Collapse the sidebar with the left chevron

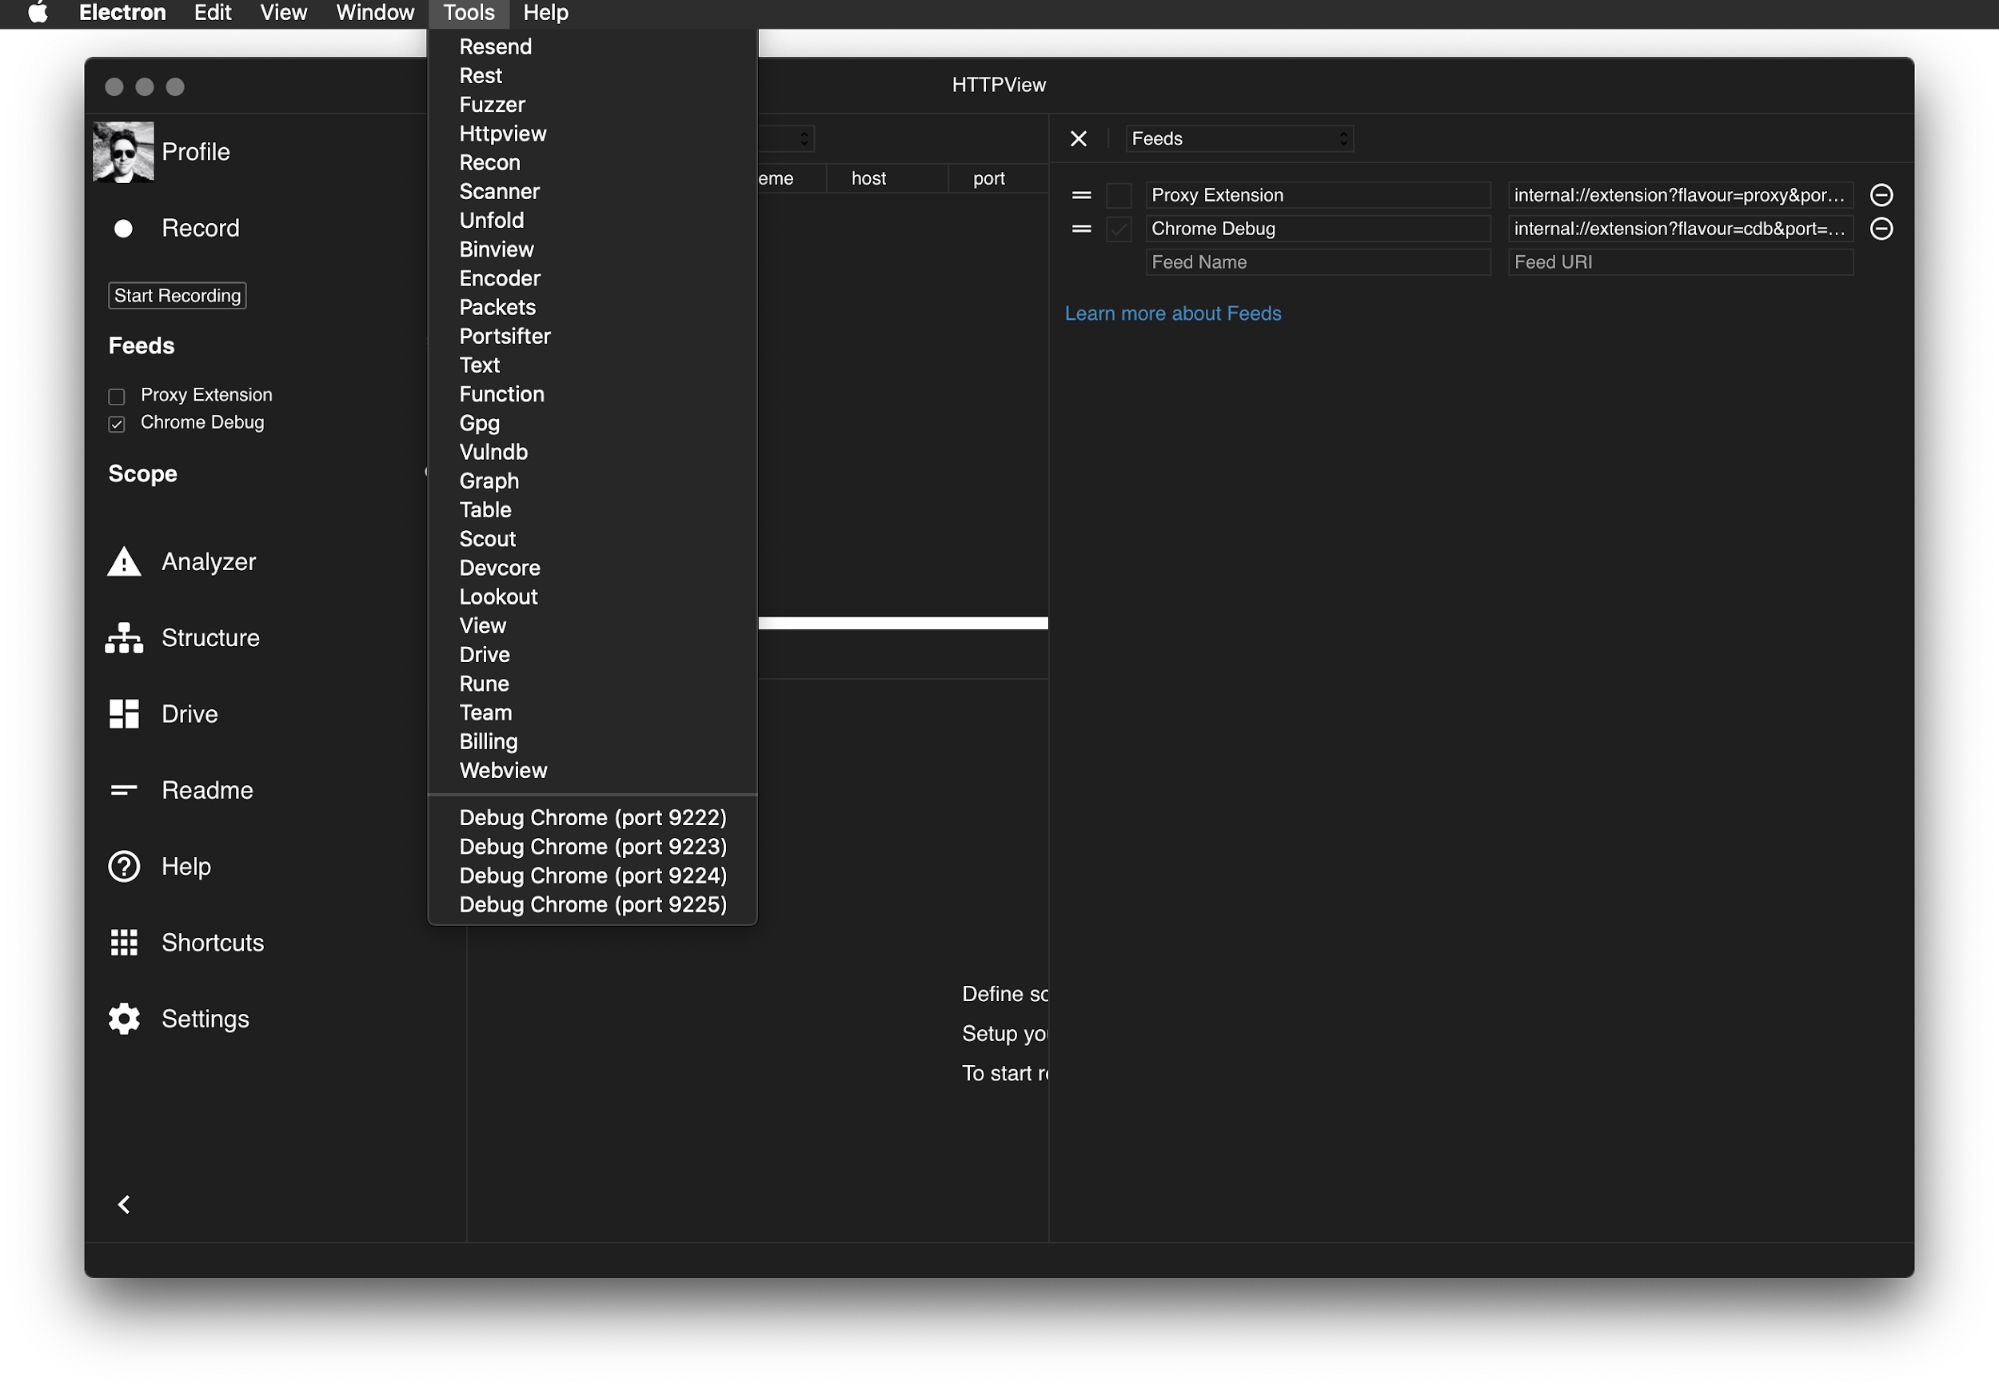pos(124,1205)
